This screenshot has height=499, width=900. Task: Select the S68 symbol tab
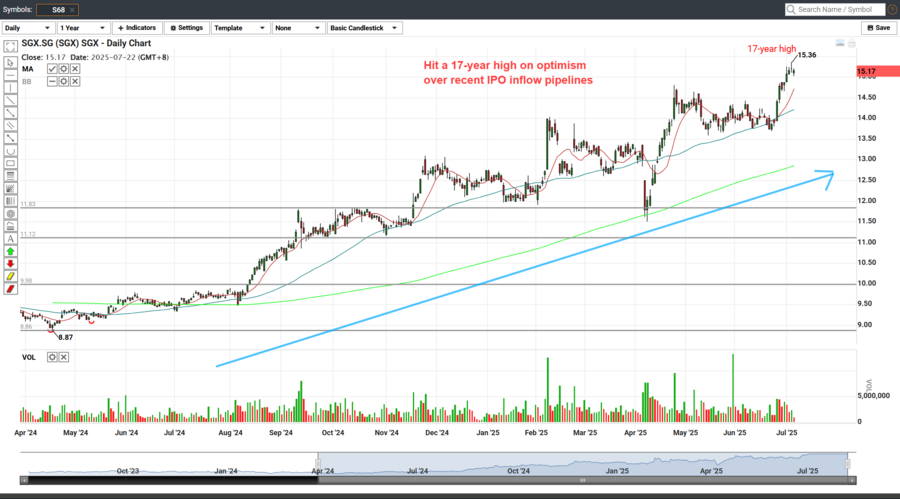click(58, 10)
